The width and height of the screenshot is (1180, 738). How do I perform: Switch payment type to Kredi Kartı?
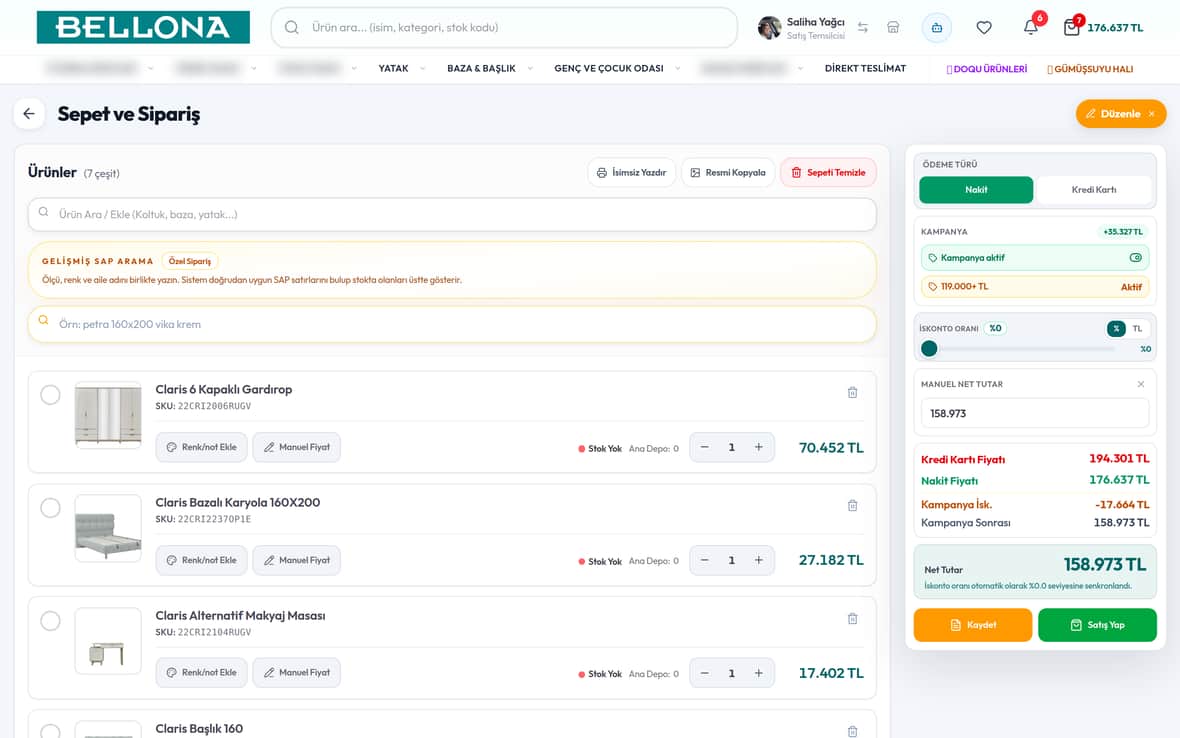coord(1093,190)
